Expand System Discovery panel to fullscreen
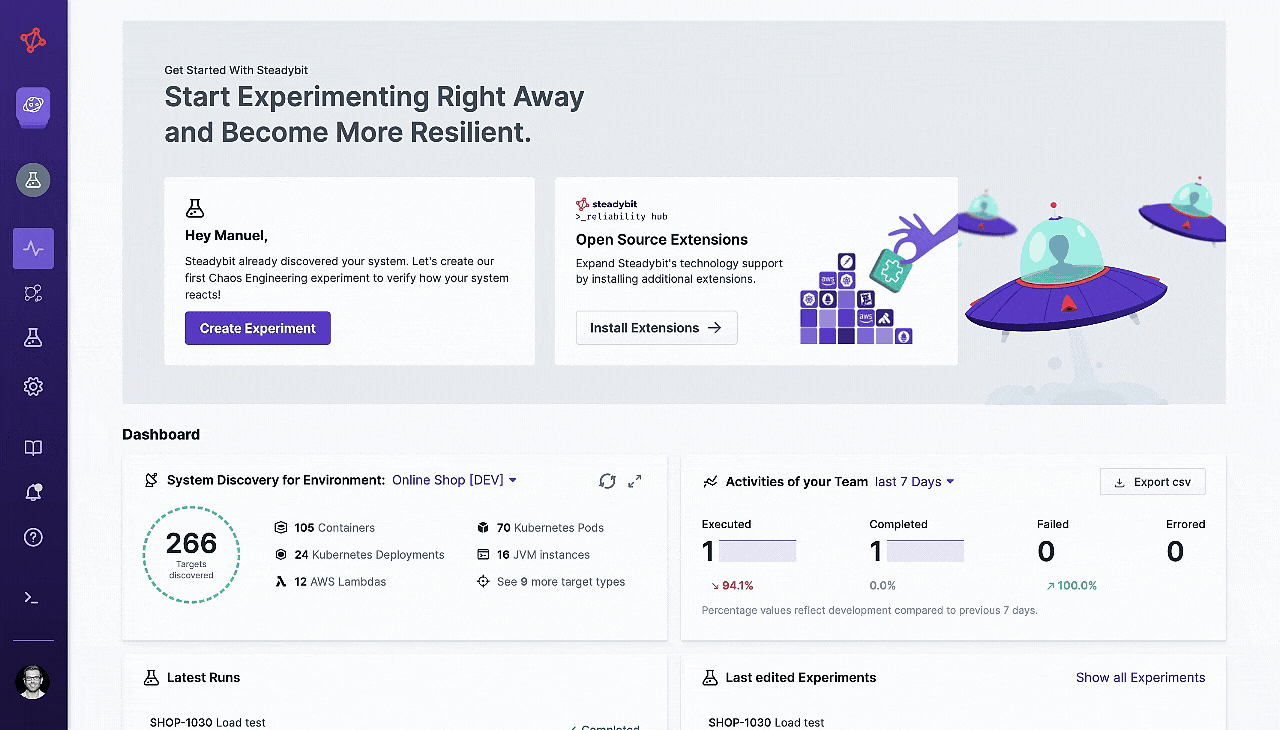This screenshot has width=1280, height=730. 634,481
